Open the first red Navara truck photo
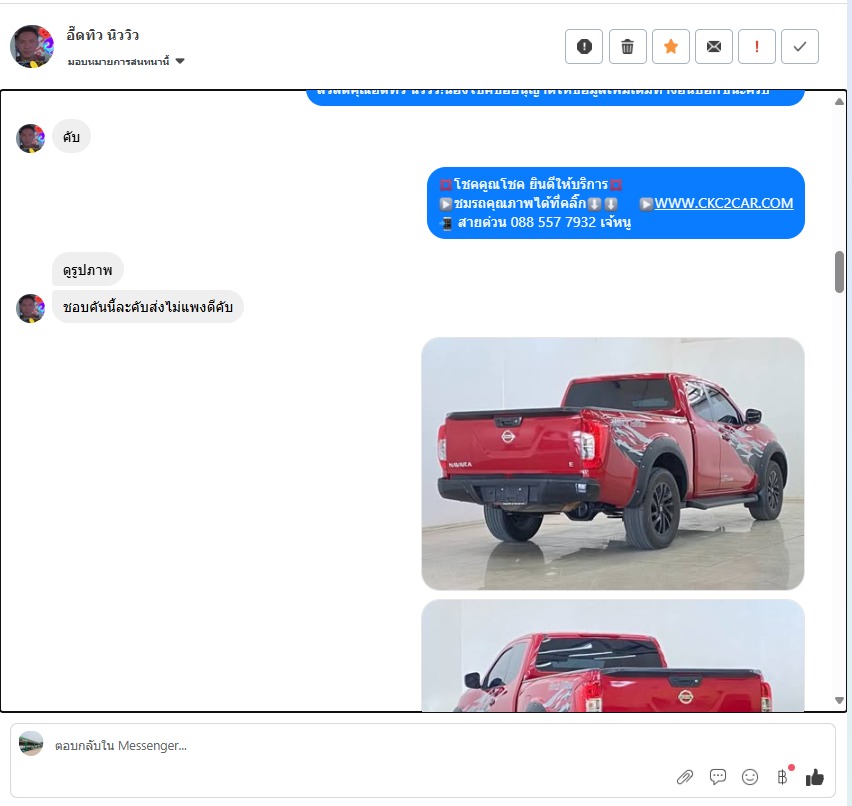Image resolution: width=852 pixels, height=806 pixels. tap(612, 463)
